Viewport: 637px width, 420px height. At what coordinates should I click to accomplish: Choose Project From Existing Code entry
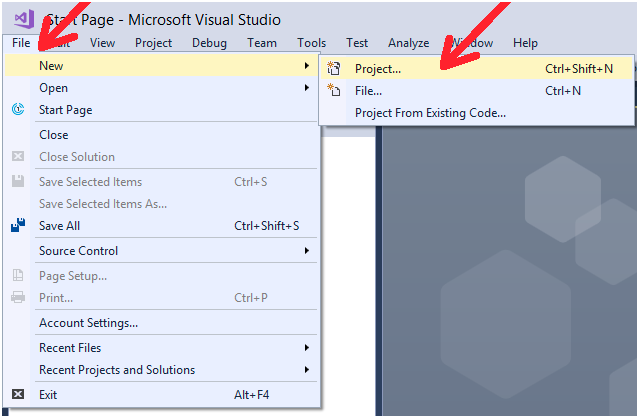tap(477, 113)
